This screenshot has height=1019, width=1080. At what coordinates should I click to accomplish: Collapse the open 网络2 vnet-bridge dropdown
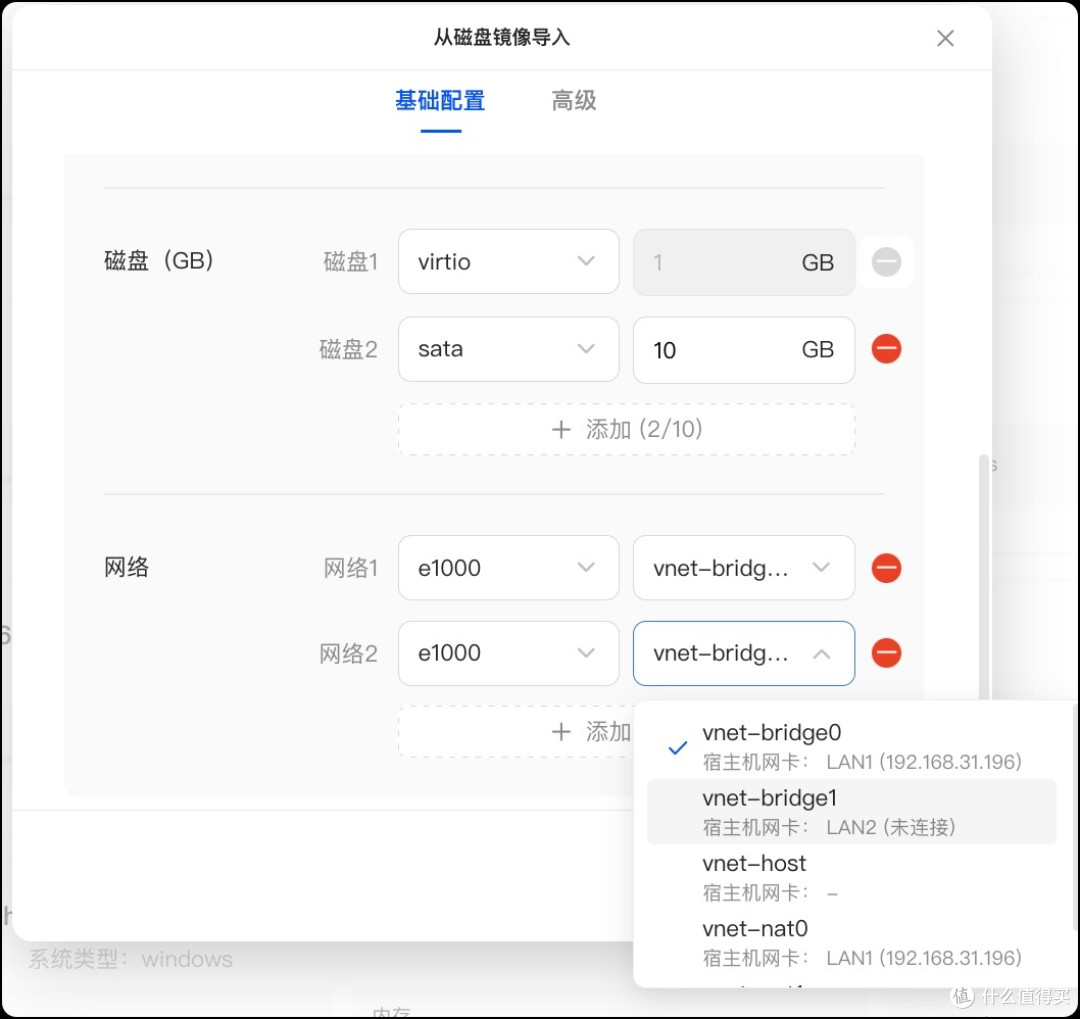[x=744, y=653]
